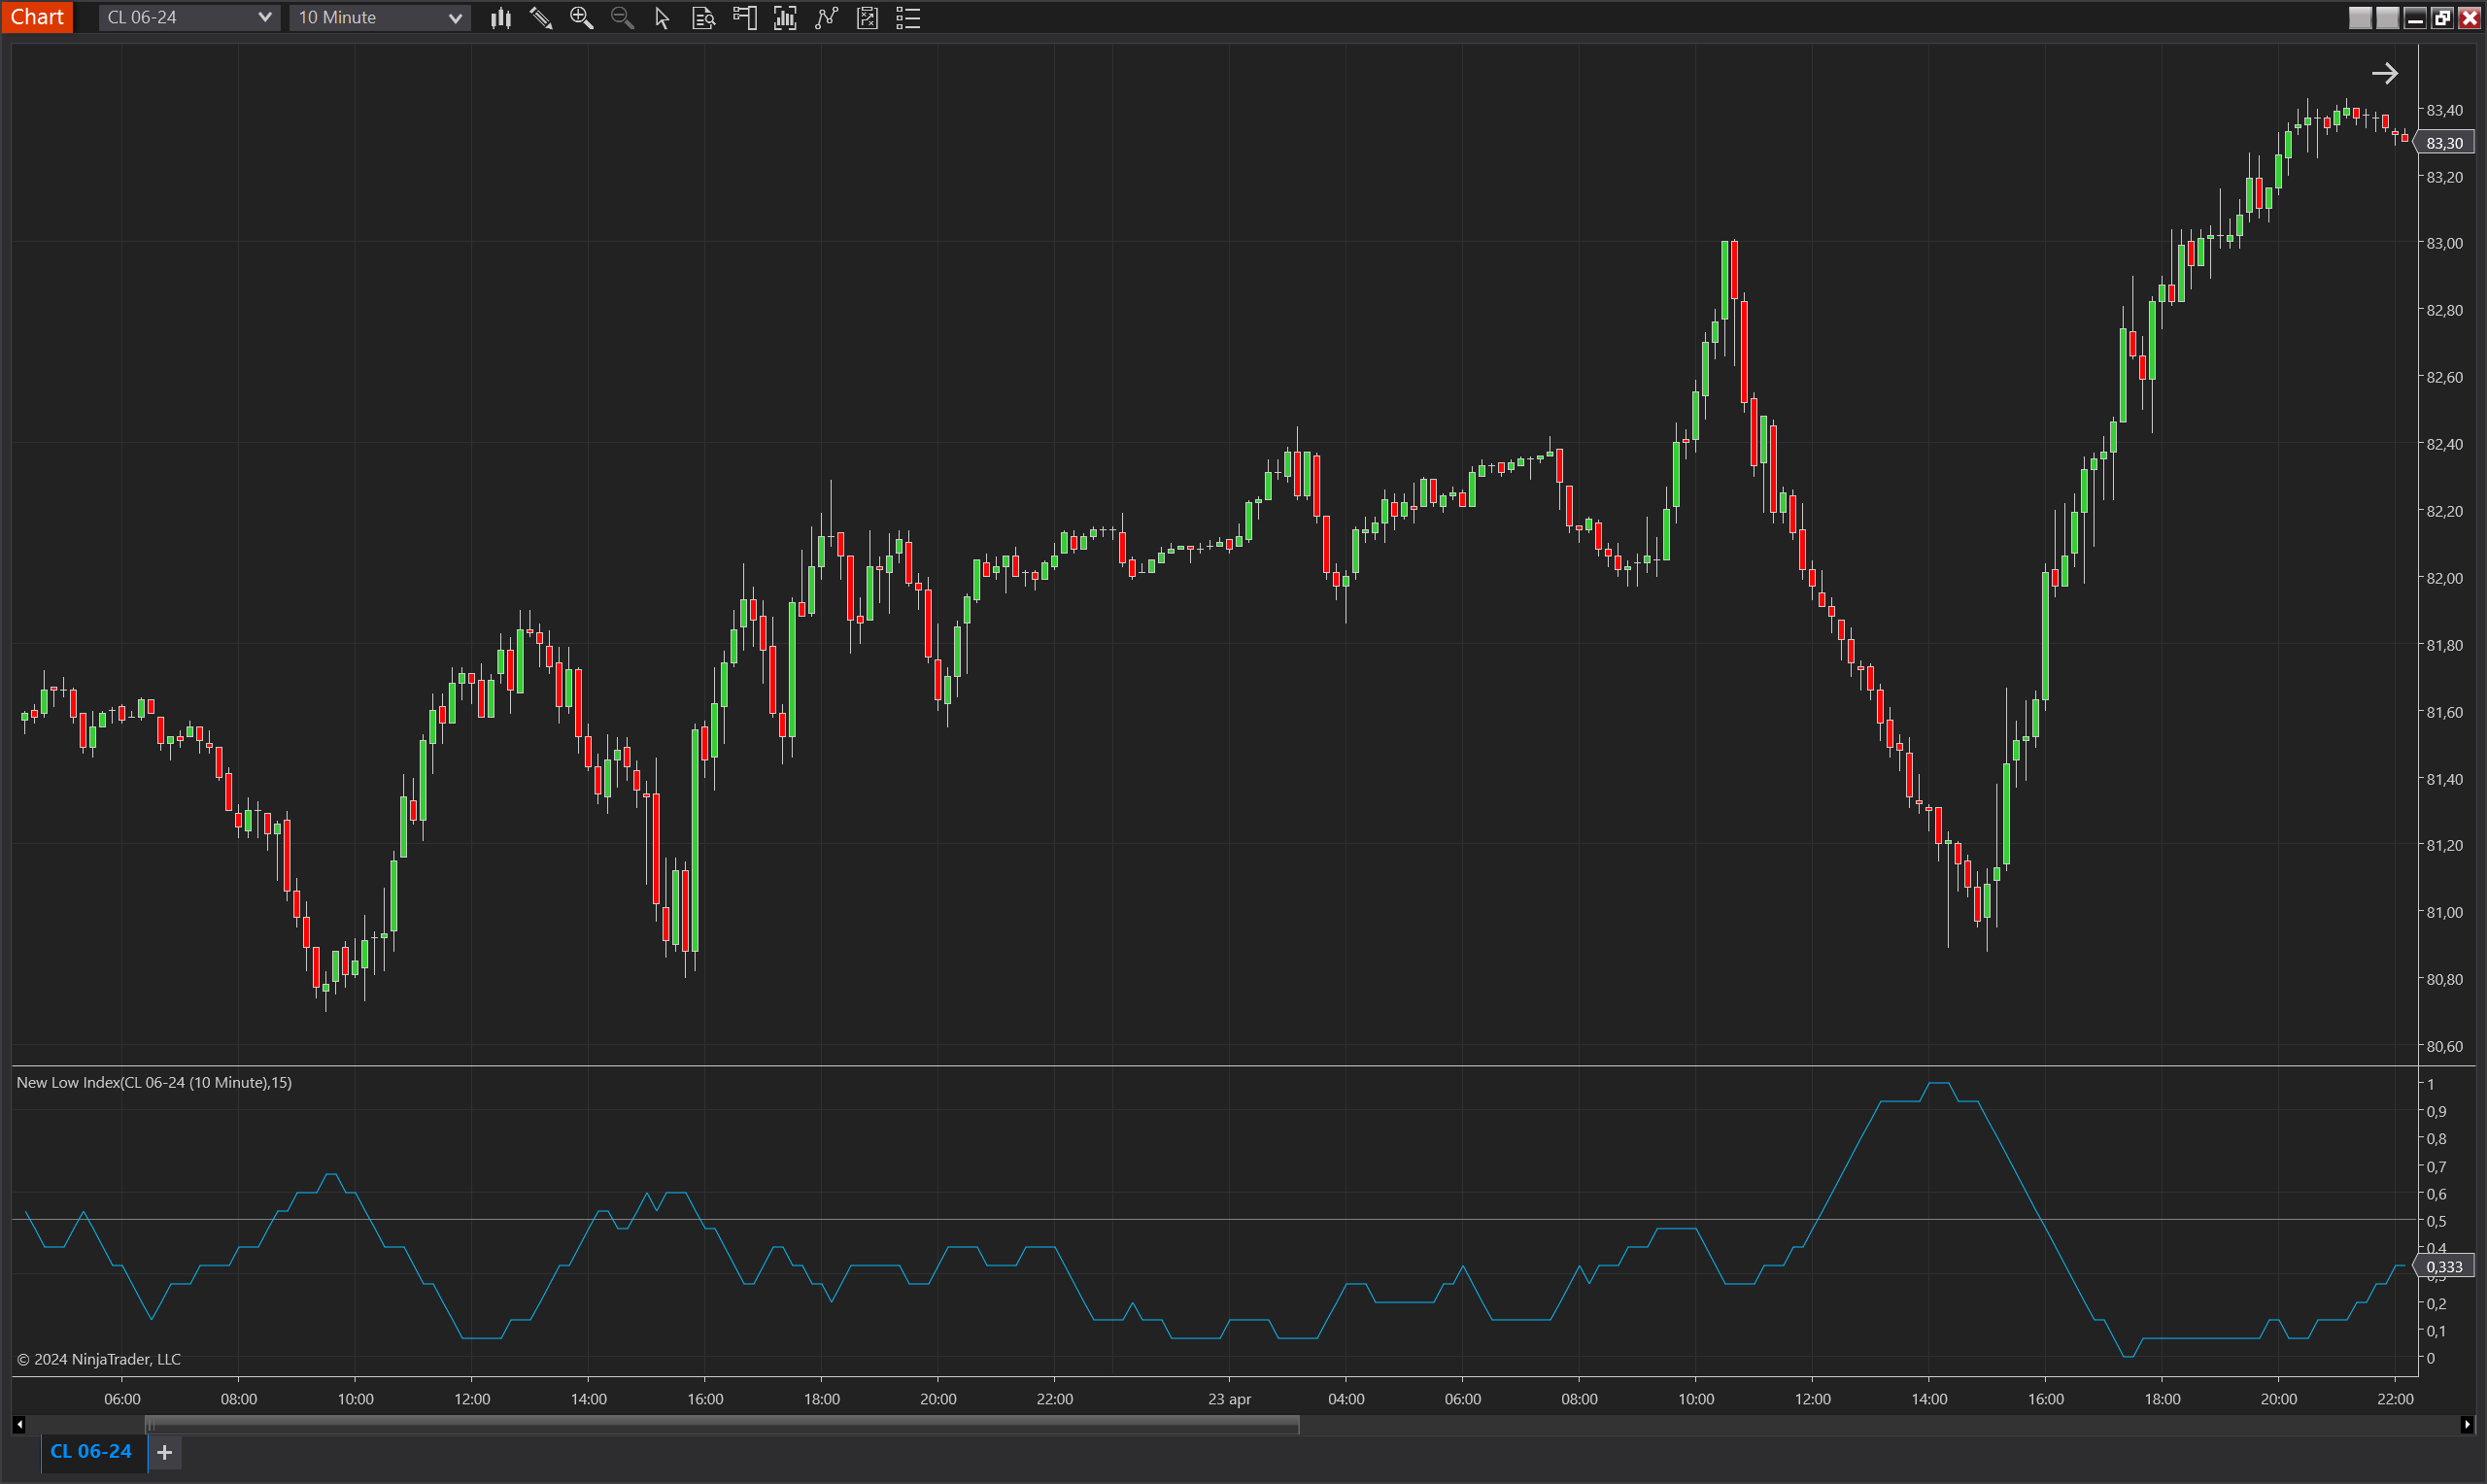Click the second gray window link button
2487x1484 pixels.
click(x=2387, y=17)
